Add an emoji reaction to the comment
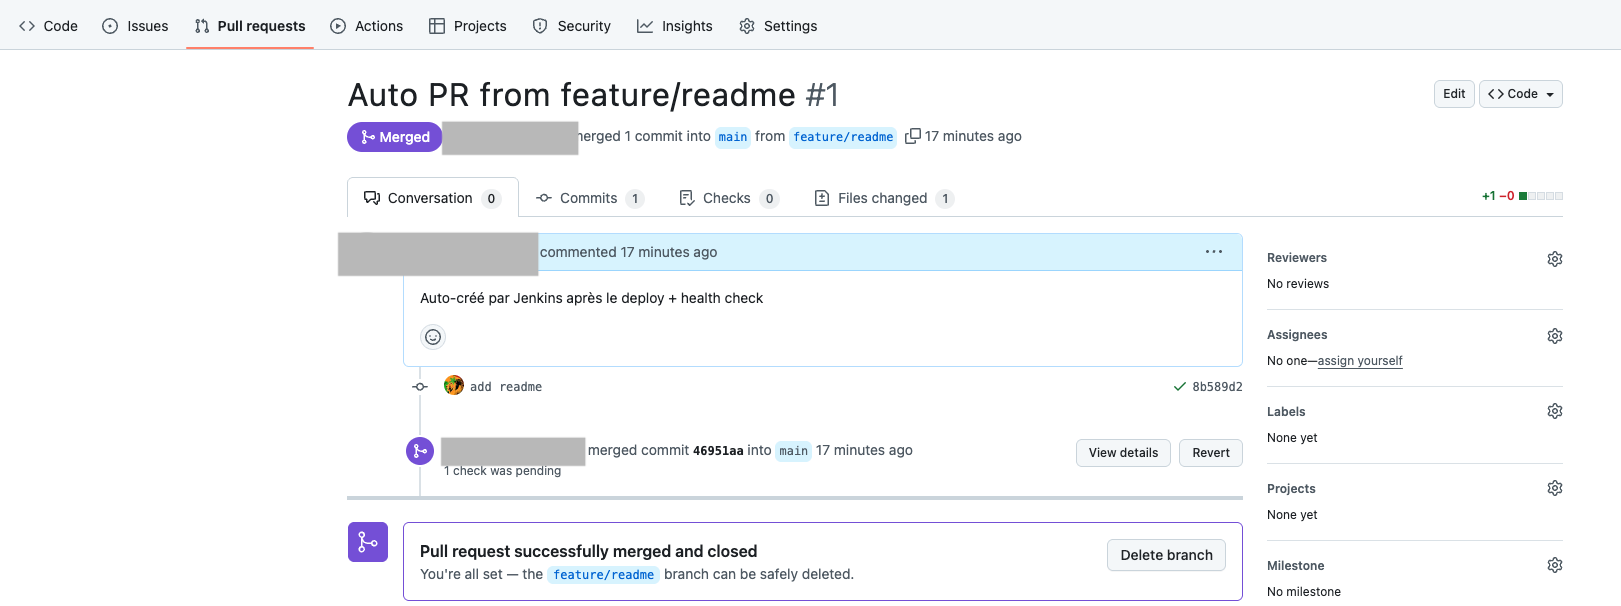This screenshot has height=606, width=1621. pyautogui.click(x=433, y=337)
